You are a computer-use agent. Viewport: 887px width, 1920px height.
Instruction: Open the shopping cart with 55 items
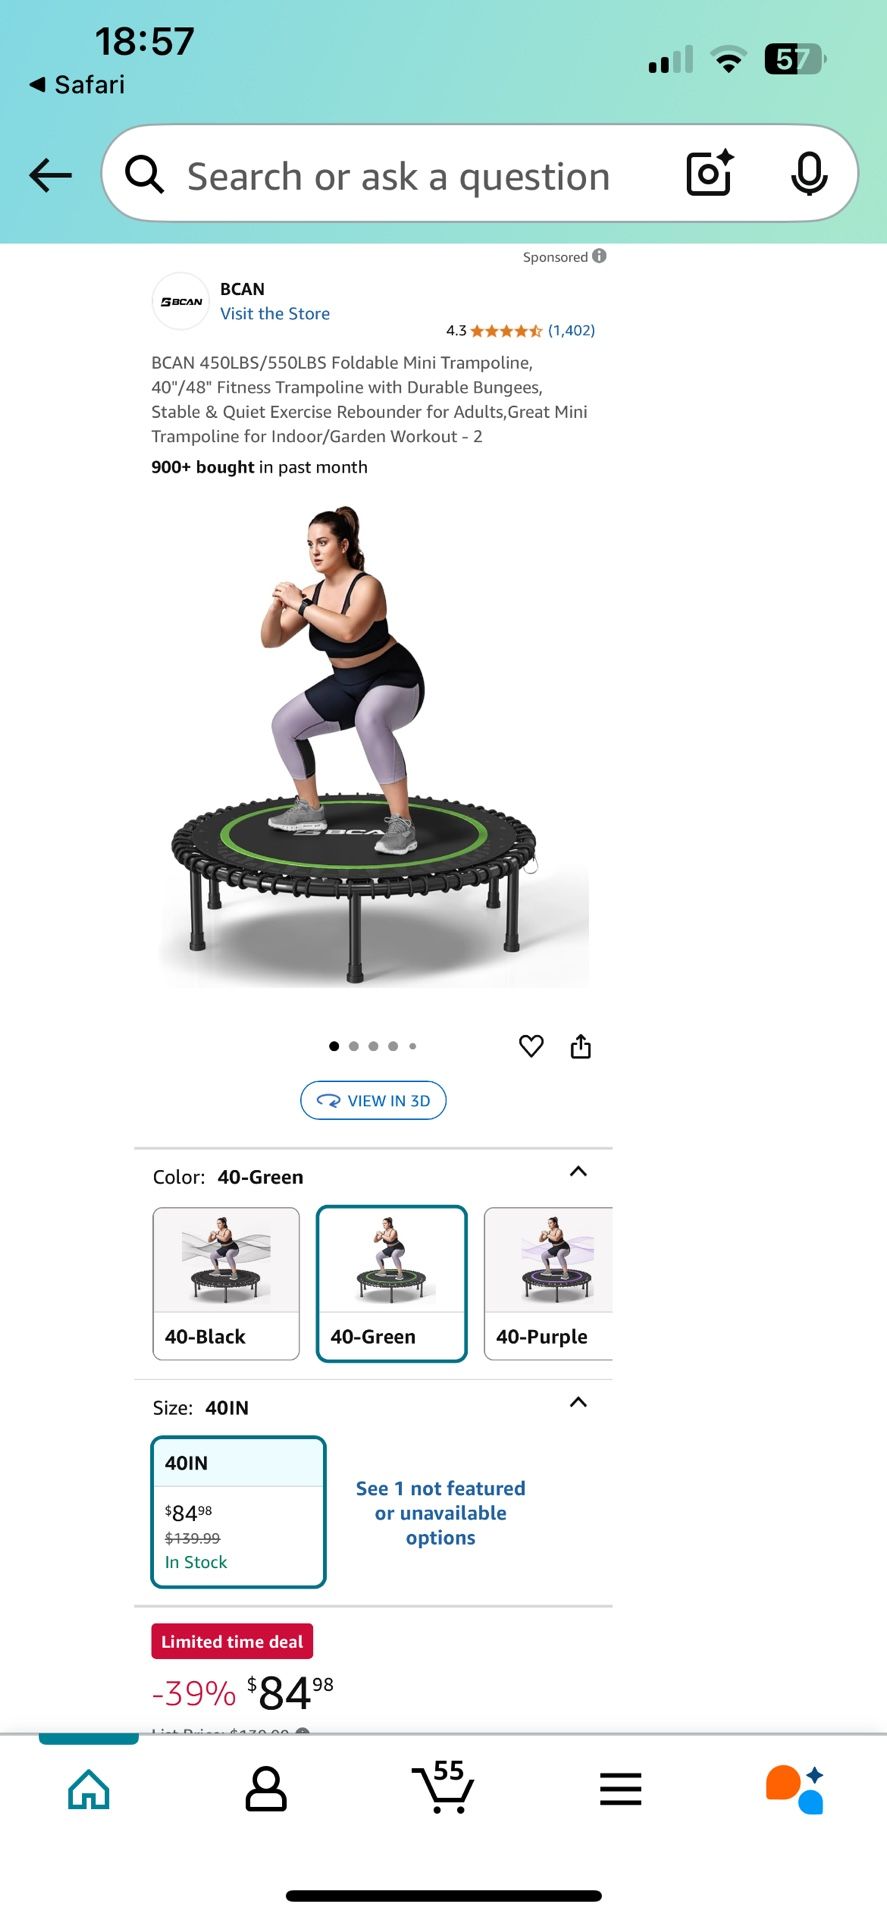click(x=443, y=1787)
